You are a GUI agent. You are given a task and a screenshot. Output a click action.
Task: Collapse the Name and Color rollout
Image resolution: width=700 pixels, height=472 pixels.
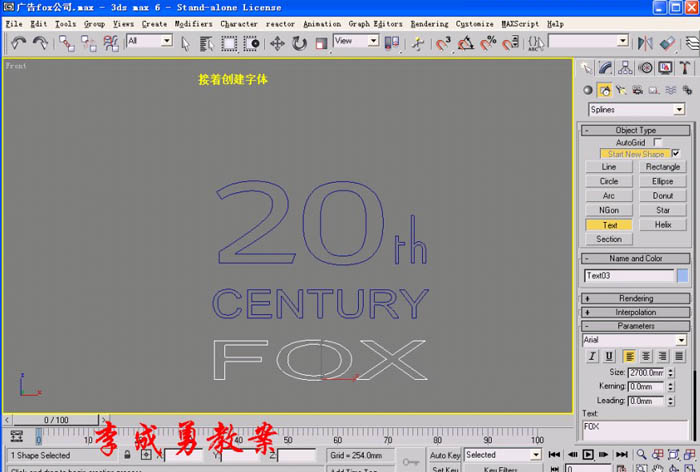636,259
